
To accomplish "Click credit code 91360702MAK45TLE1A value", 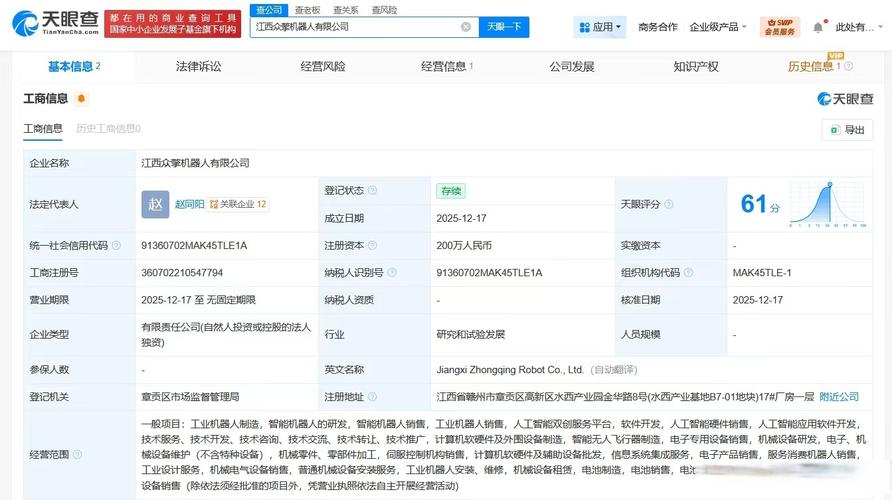I will click(194, 245).
